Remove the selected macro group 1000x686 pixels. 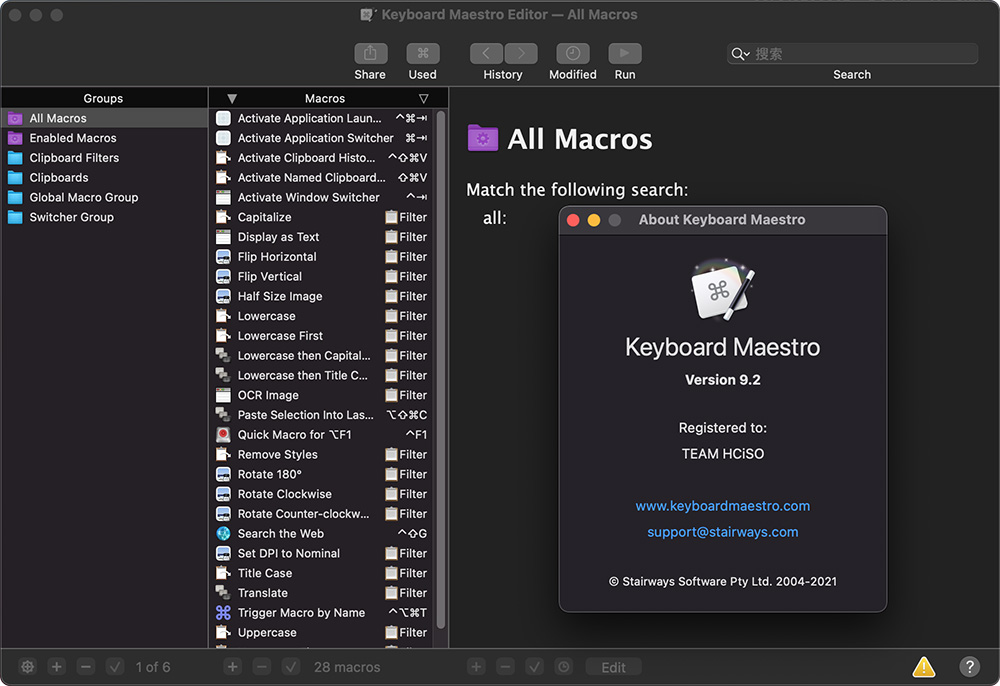click(86, 667)
